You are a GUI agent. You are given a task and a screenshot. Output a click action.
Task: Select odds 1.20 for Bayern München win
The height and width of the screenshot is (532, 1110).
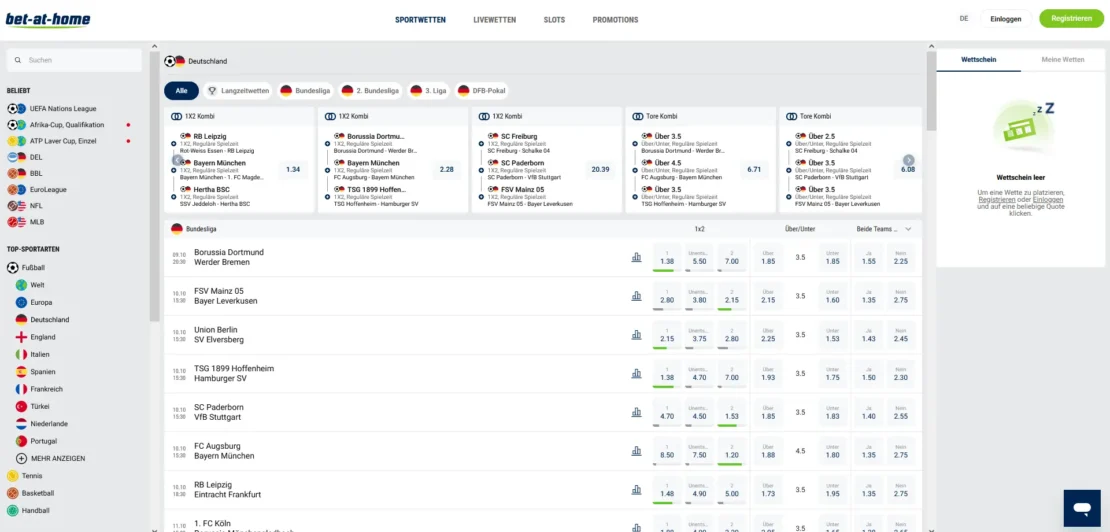coord(732,451)
